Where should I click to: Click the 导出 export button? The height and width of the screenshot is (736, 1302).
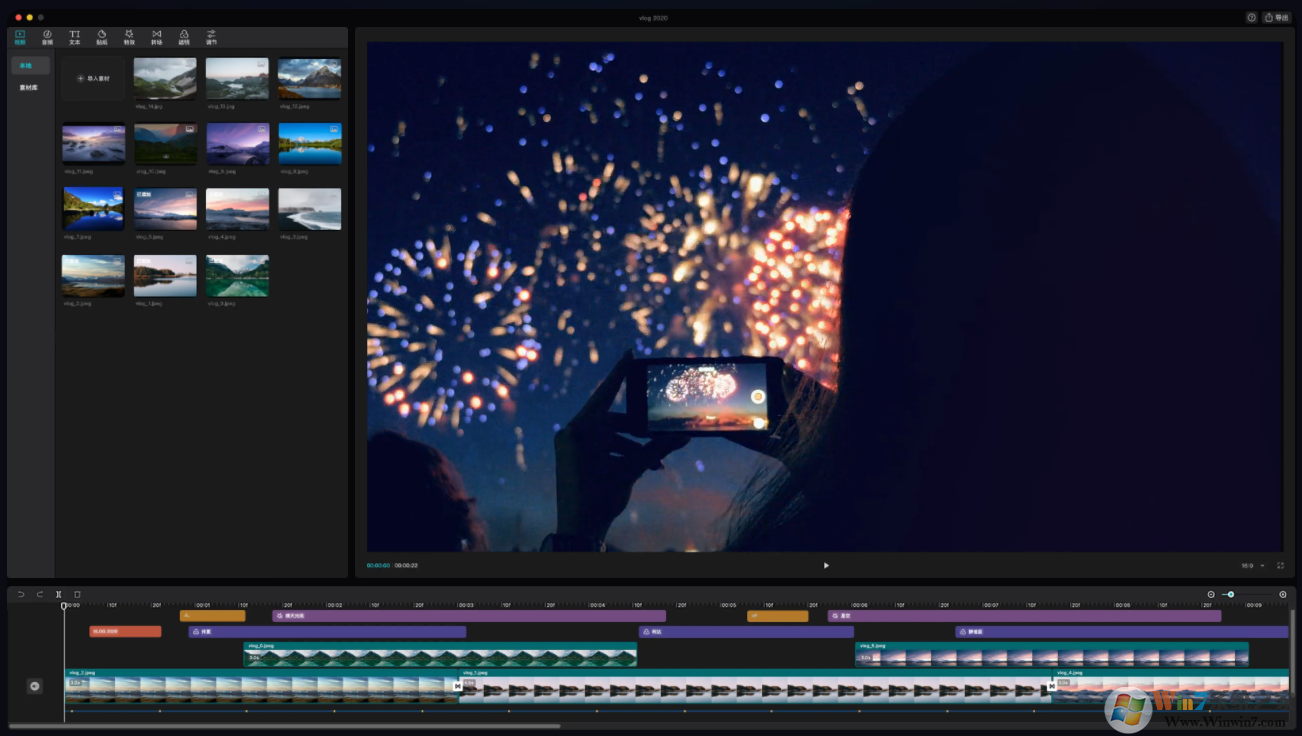1276,17
